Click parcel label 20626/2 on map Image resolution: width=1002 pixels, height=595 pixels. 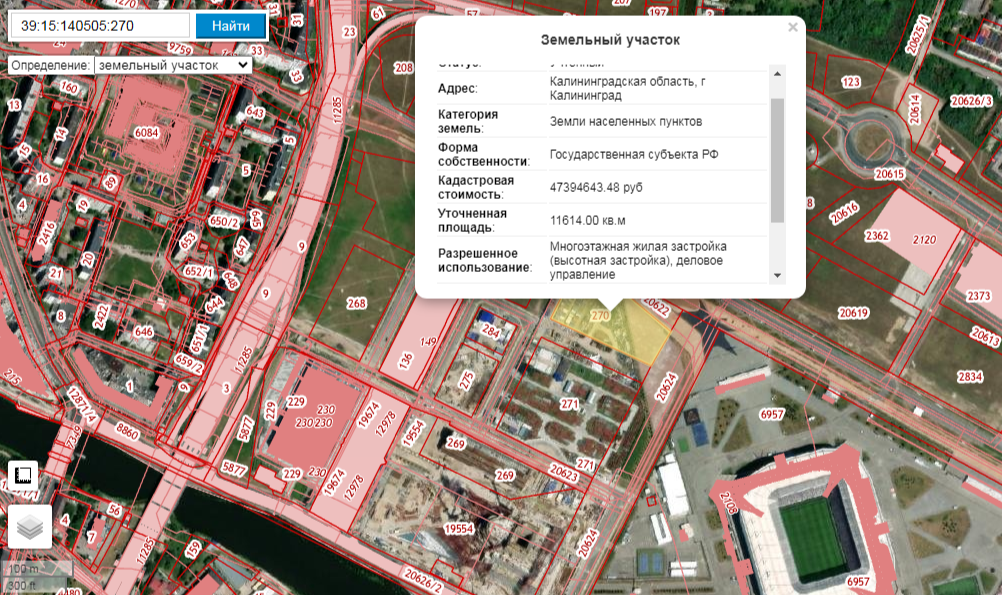point(423,580)
